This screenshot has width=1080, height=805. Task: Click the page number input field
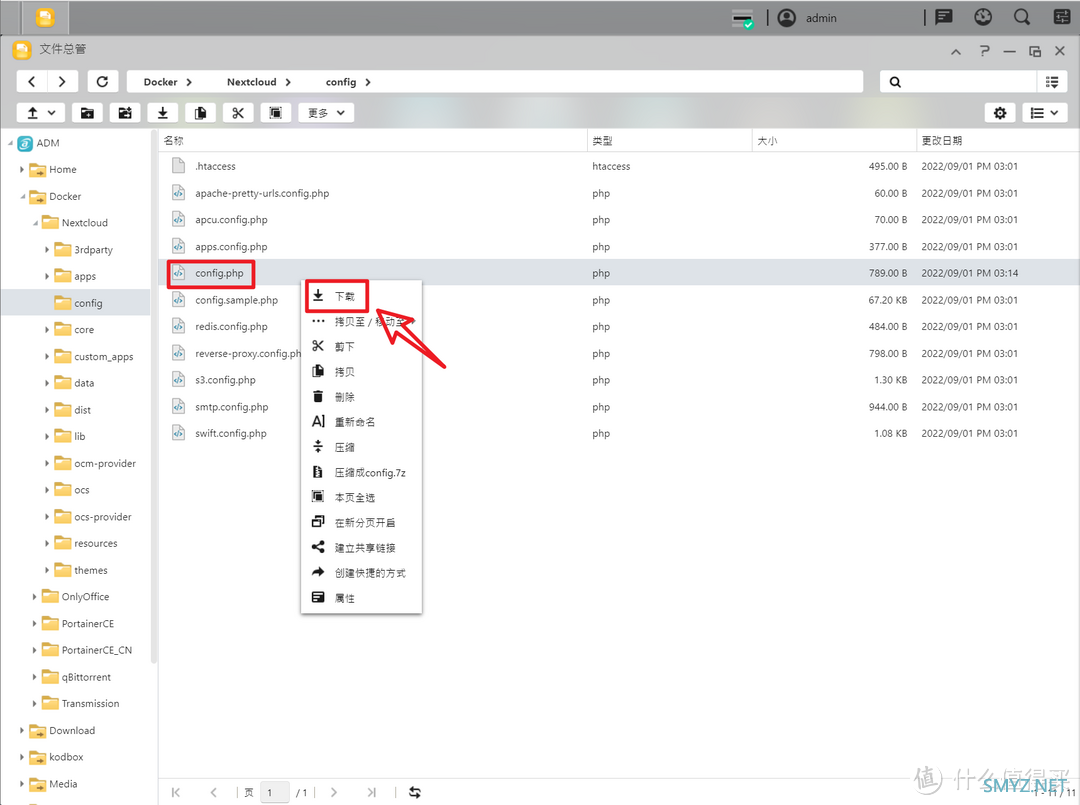pyautogui.click(x=275, y=793)
